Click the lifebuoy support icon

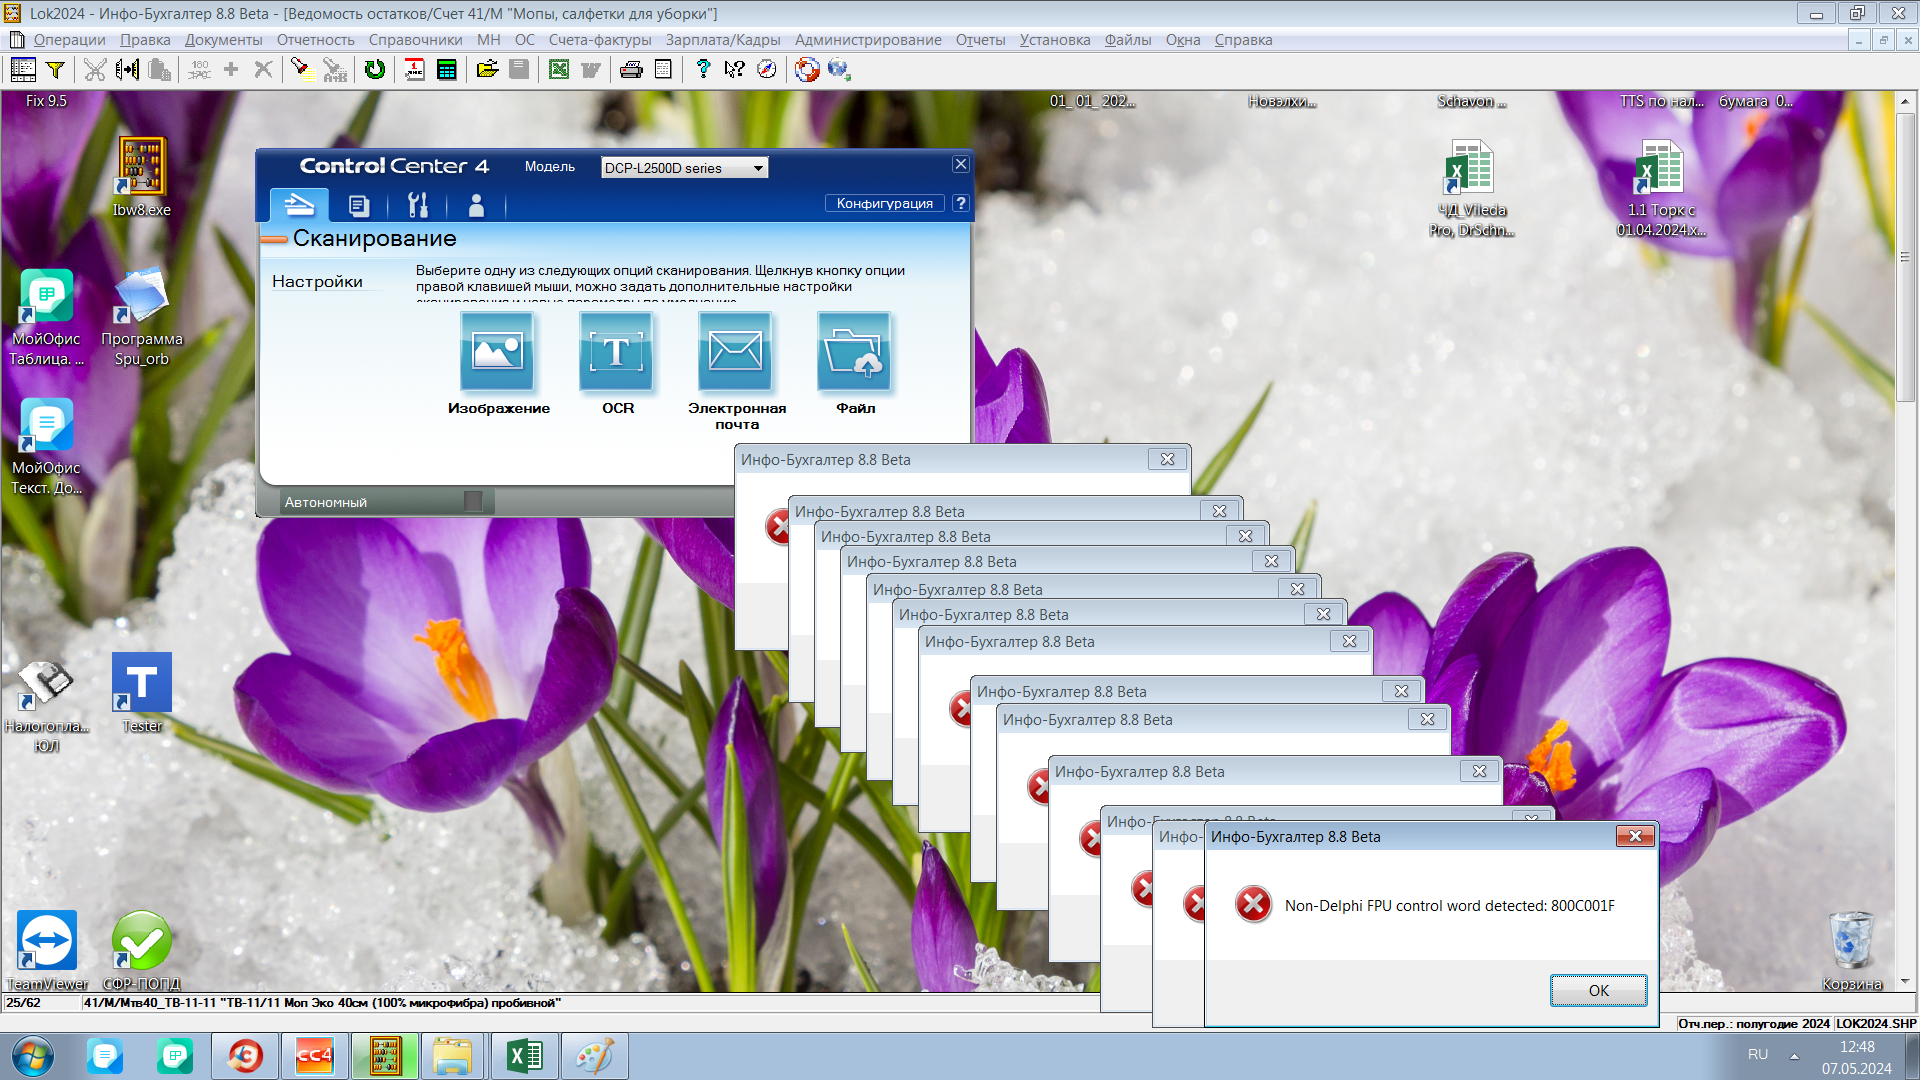point(807,69)
